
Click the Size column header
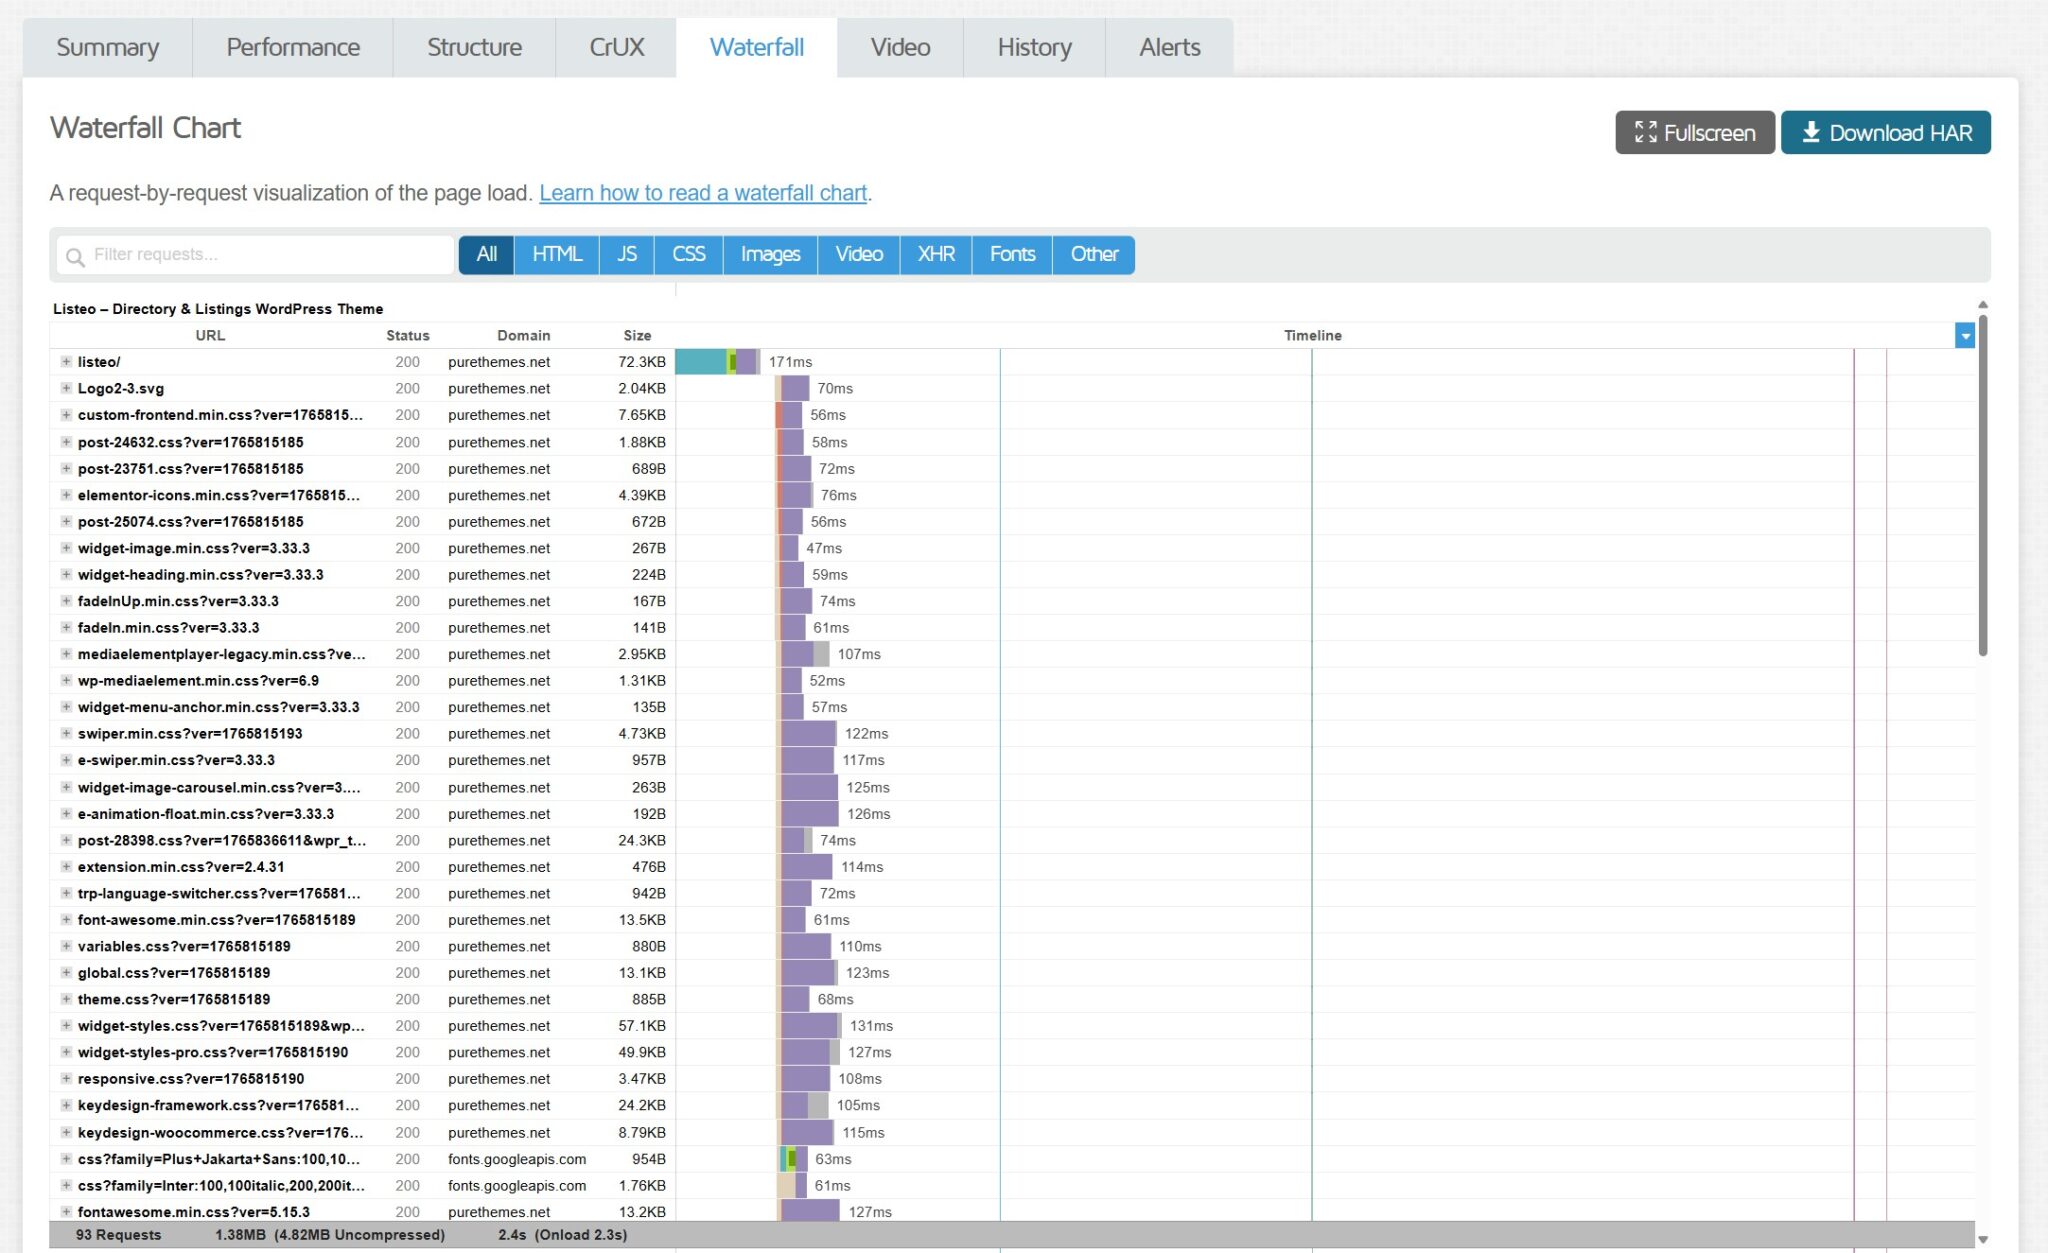[x=637, y=336]
